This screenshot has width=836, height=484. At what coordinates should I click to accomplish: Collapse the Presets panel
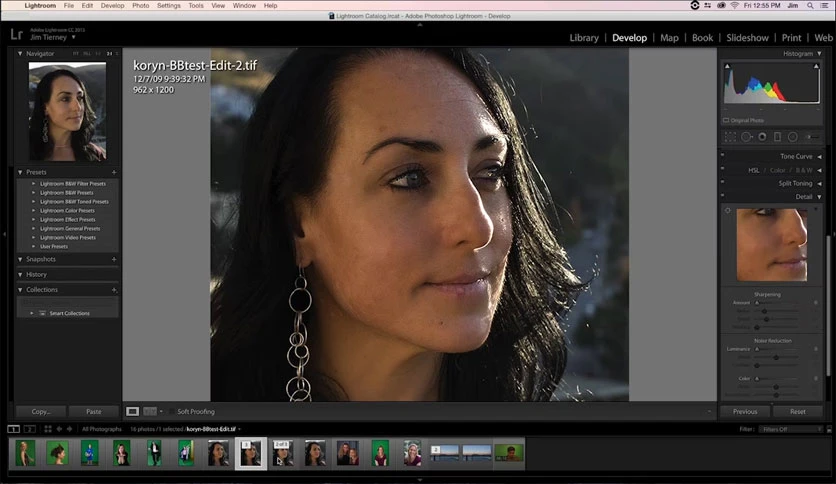pyautogui.click(x=20, y=172)
